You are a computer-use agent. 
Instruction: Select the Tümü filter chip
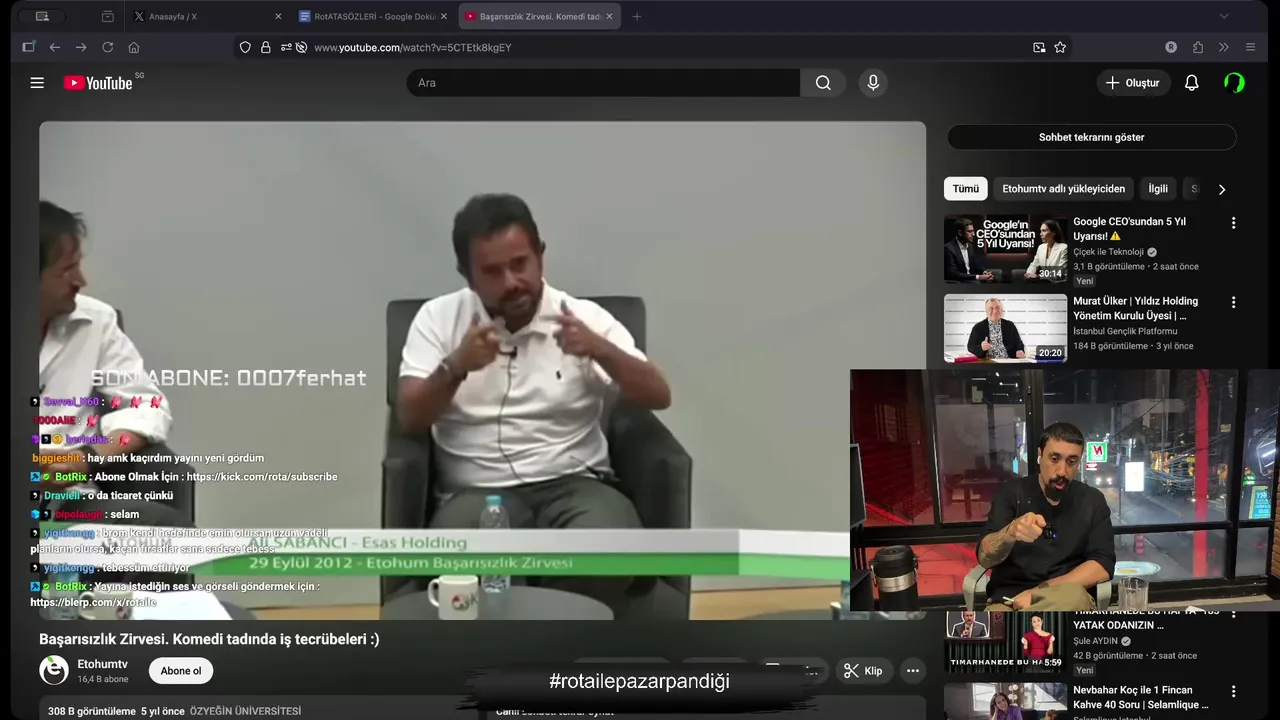point(966,188)
